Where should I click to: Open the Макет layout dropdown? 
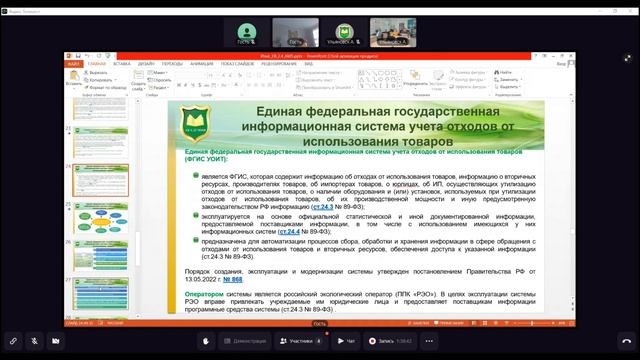coord(158,73)
